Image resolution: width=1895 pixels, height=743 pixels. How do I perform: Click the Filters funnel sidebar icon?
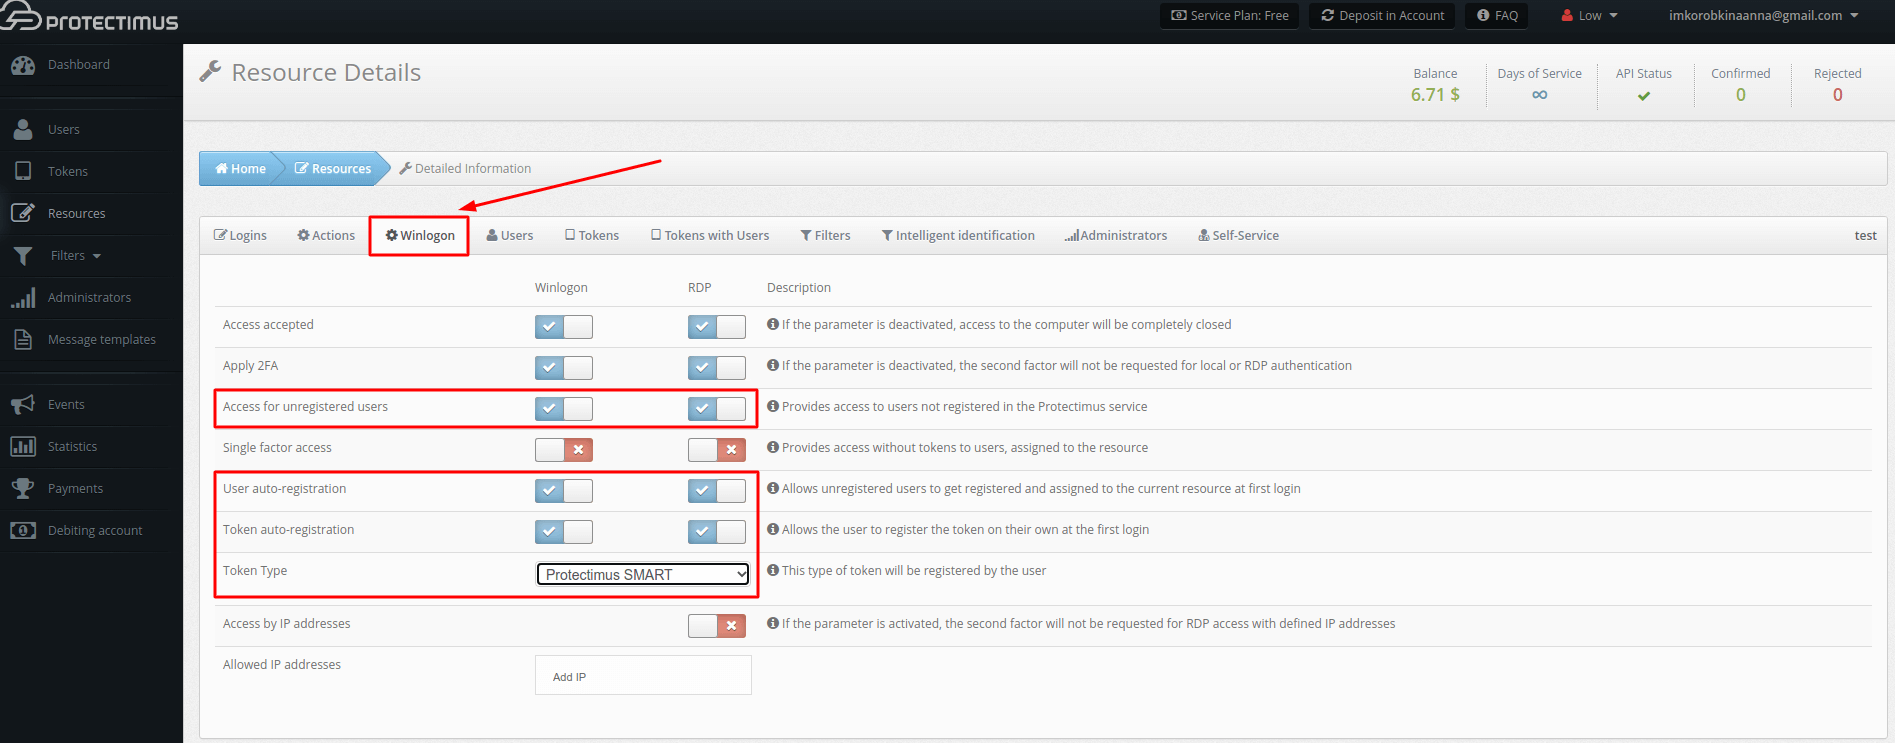tap(23, 256)
